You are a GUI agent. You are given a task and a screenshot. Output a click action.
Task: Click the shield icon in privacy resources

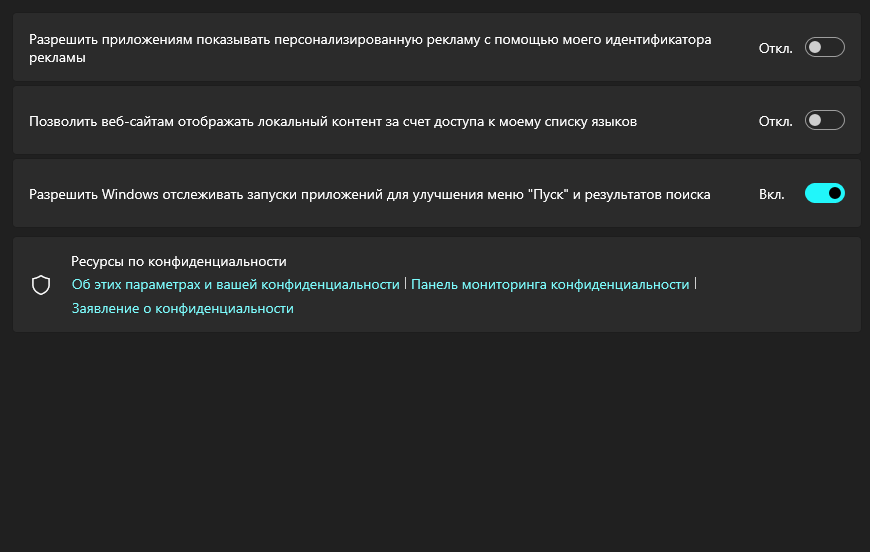pyautogui.click(x=41, y=285)
